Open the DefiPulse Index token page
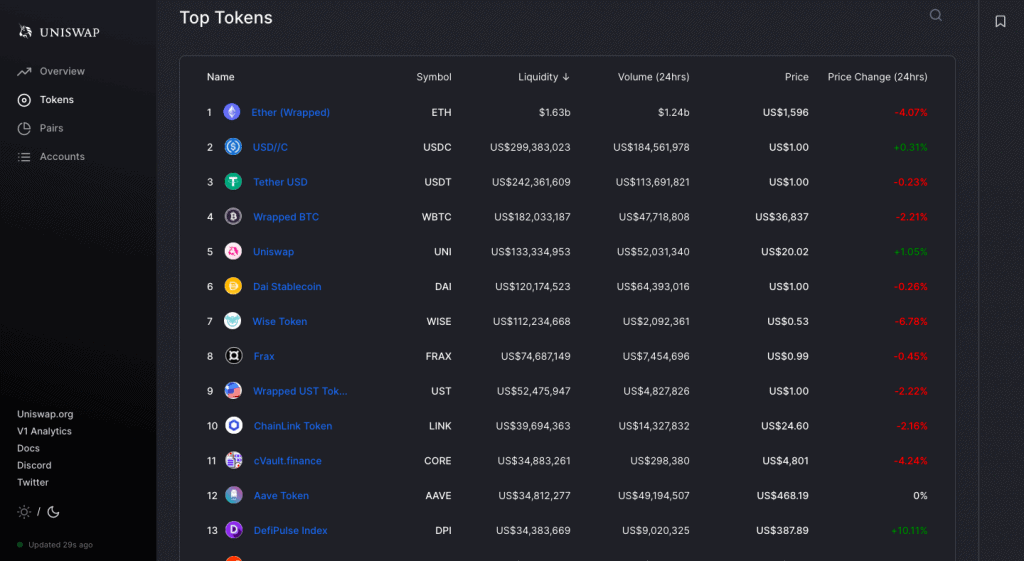 click(x=291, y=530)
